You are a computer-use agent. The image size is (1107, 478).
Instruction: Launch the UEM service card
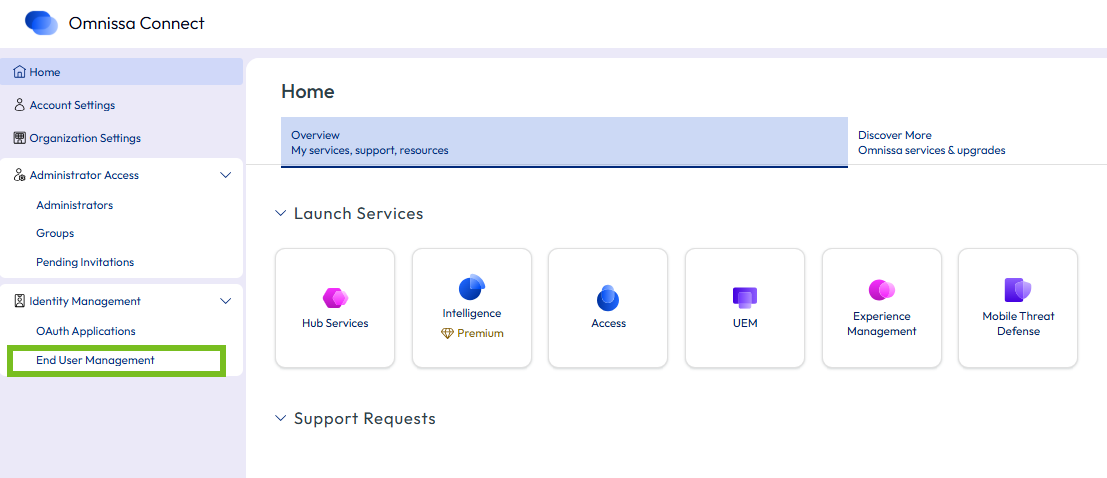745,308
